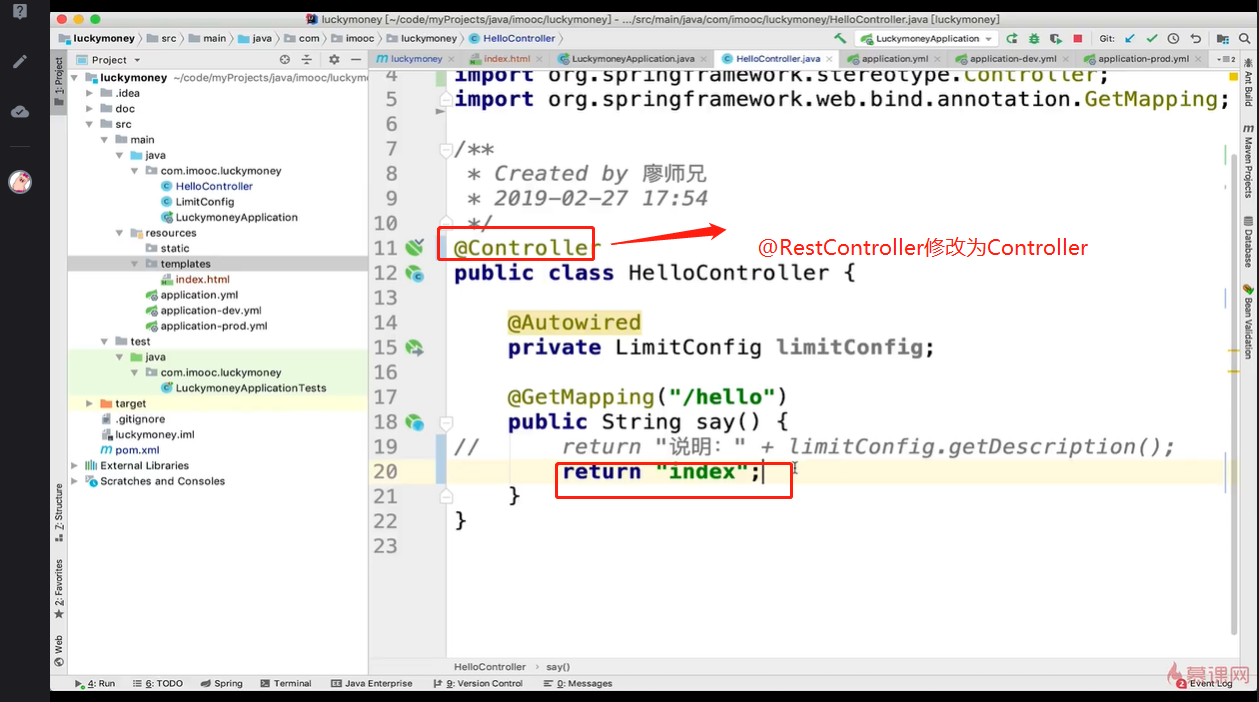The image size is (1259, 702).
Task: Open the Project Structure toolbar icon
Action: (x=1223, y=38)
